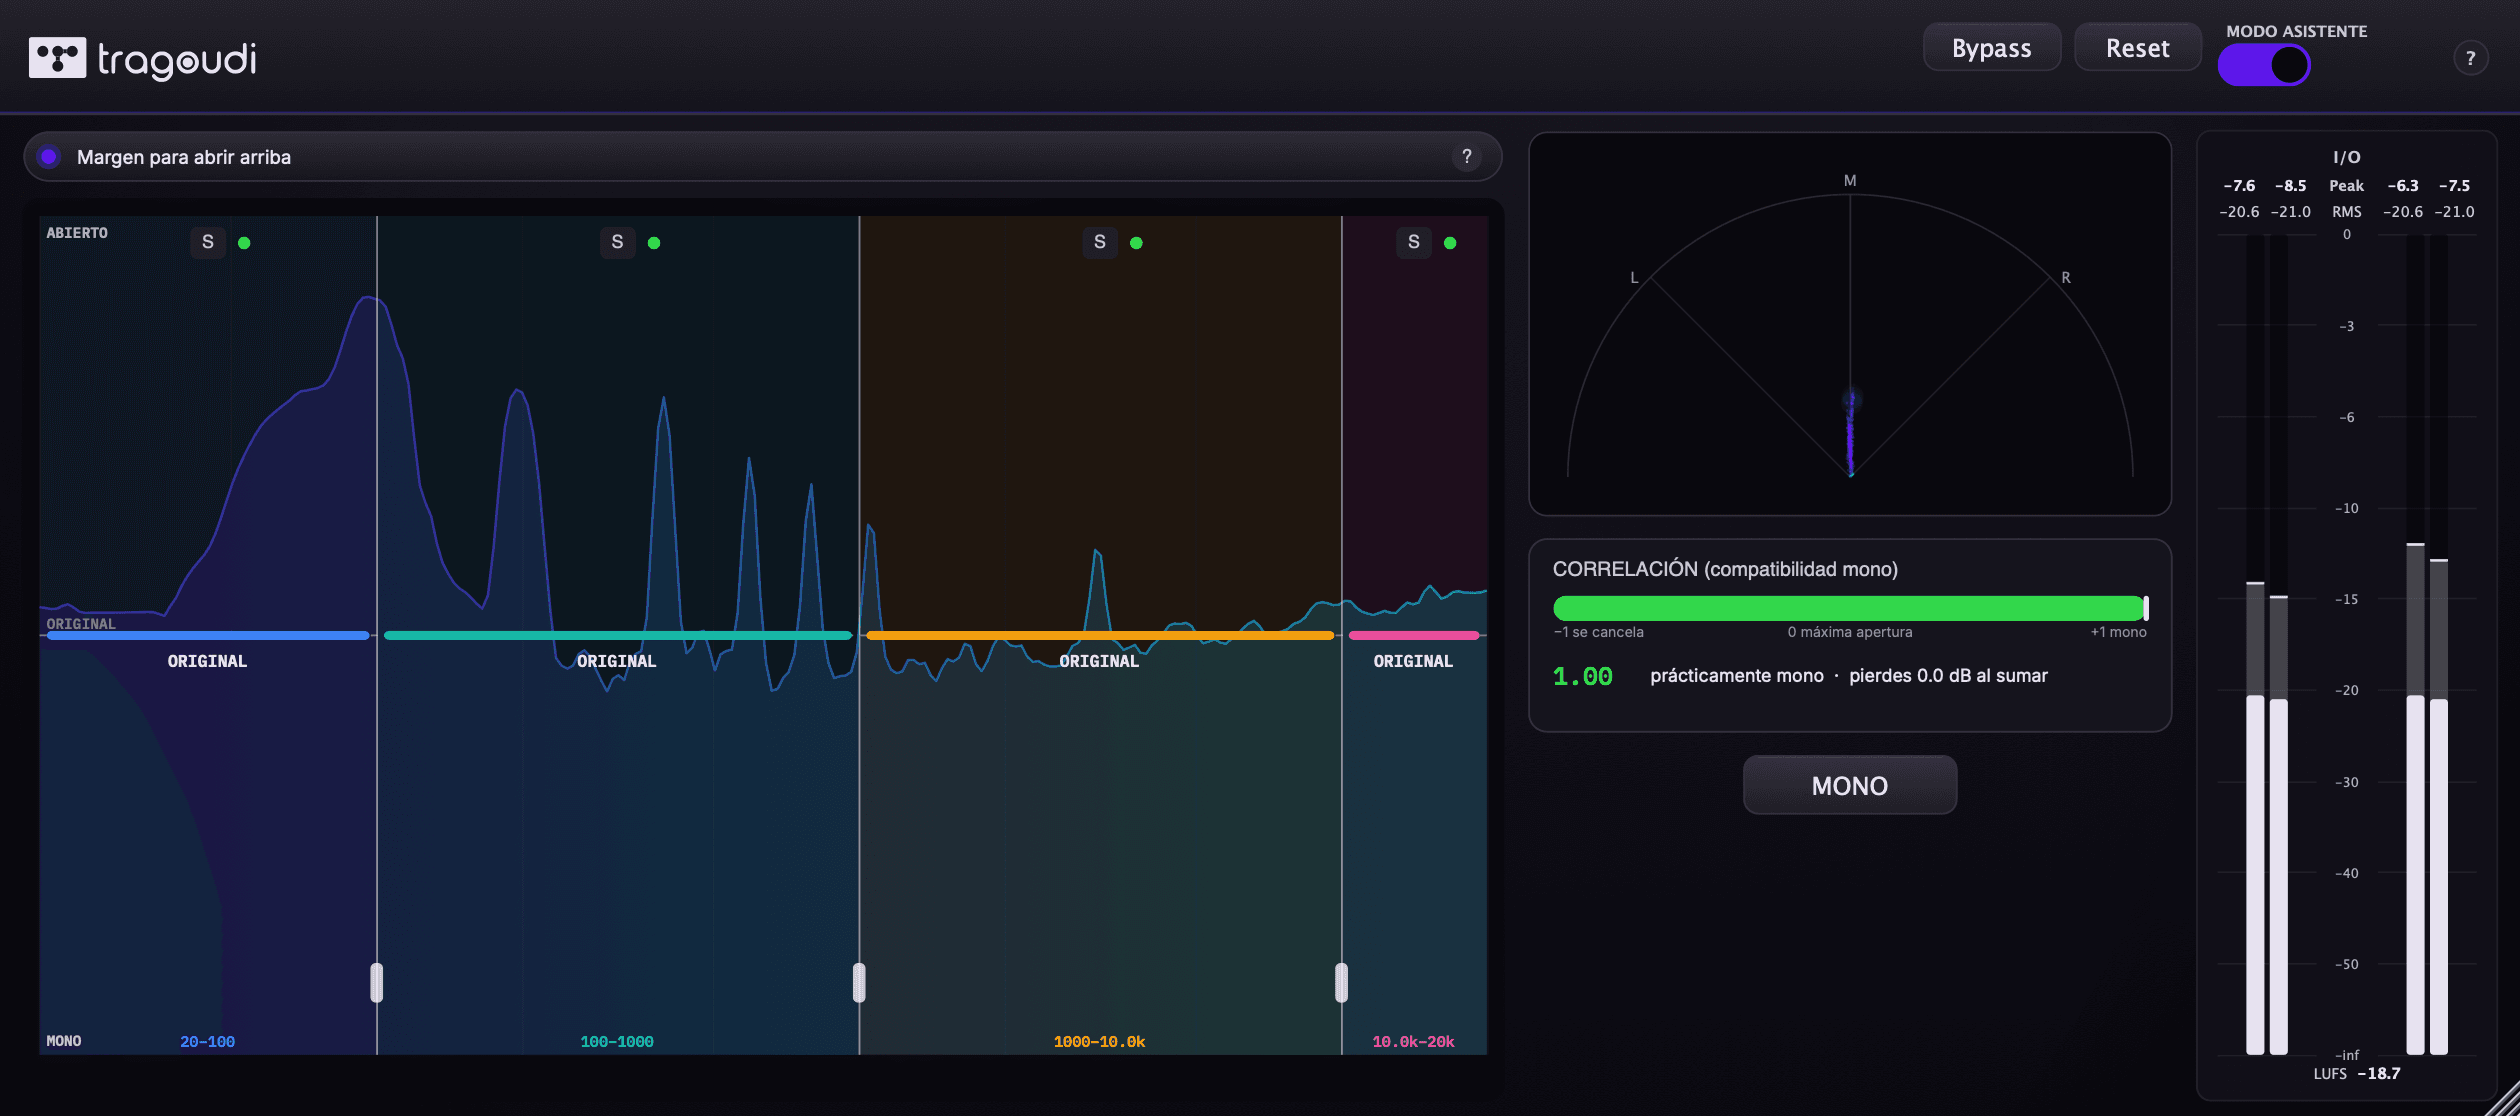Image resolution: width=2520 pixels, height=1116 pixels.
Task: Click the L label on the vectorscope
Action: pyautogui.click(x=1635, y=278)
